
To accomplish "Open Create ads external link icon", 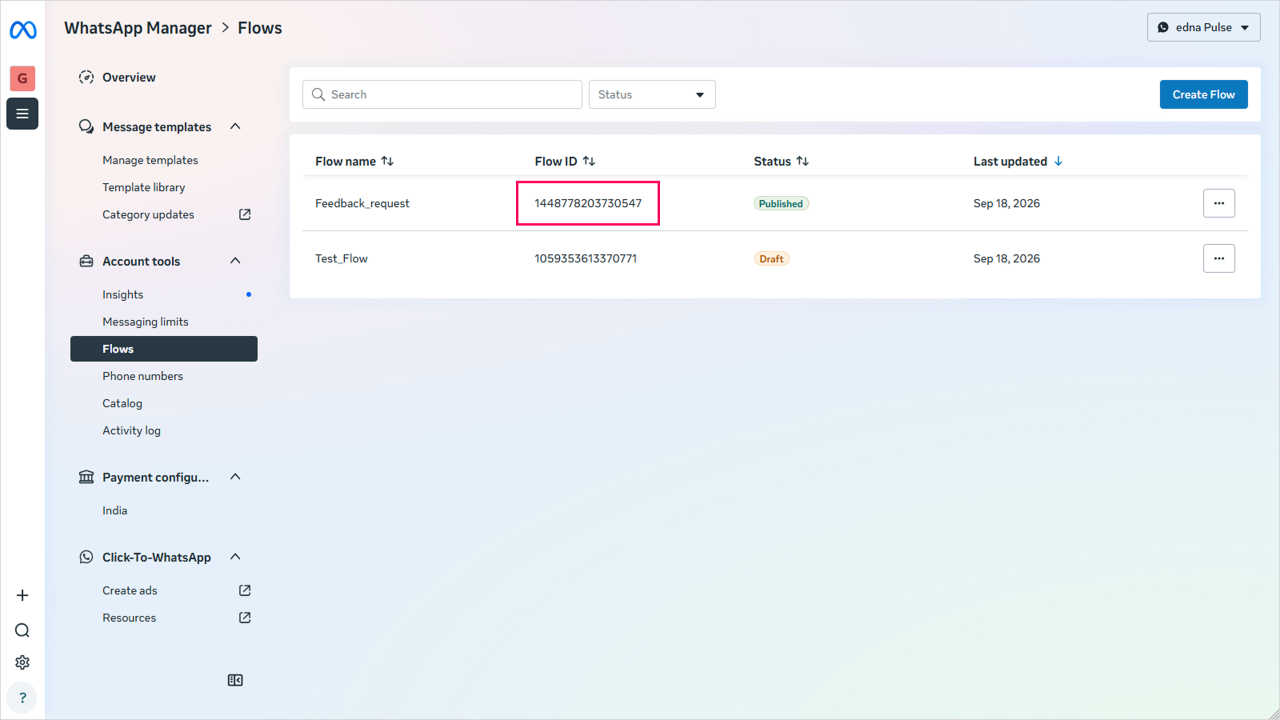I will click(x=245, y=590).
